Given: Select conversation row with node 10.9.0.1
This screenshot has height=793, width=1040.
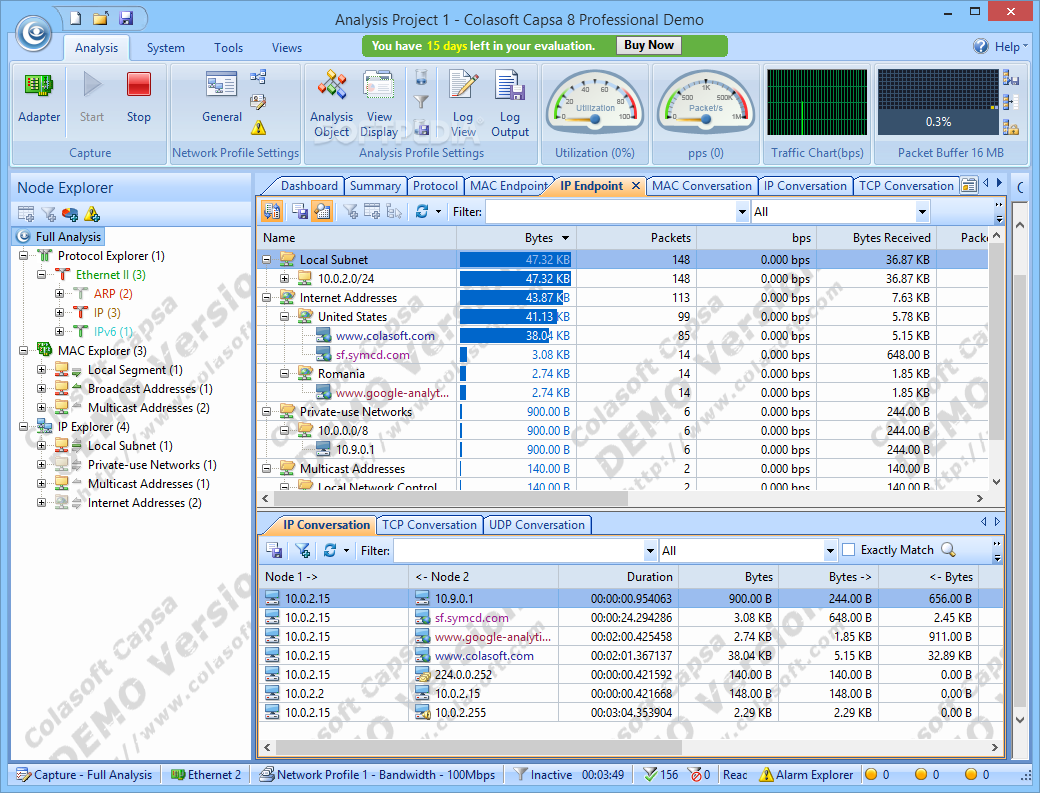Looking at the screenshot, I should pos(630,598).
